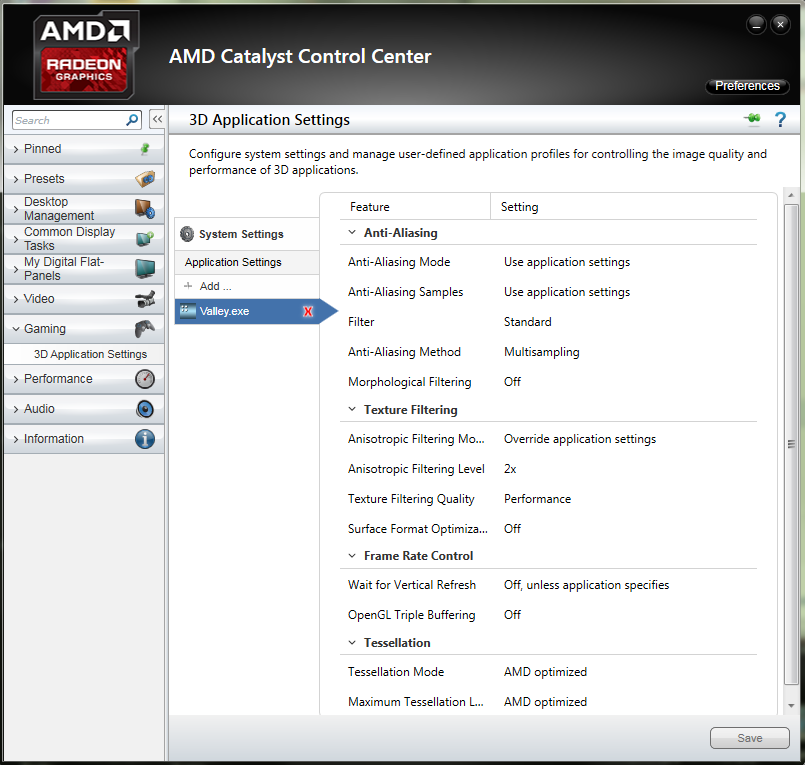Toggle Morphological Filtering Off value
This screenshot has width=805, height=765.
tap(512, 381)
